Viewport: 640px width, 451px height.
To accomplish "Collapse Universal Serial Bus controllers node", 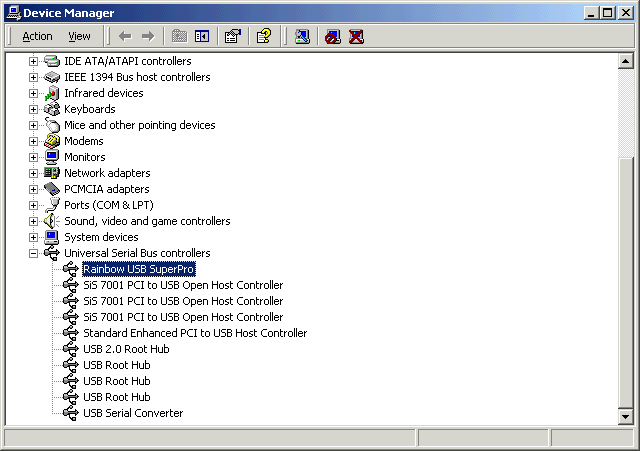I will coord(33,253).
